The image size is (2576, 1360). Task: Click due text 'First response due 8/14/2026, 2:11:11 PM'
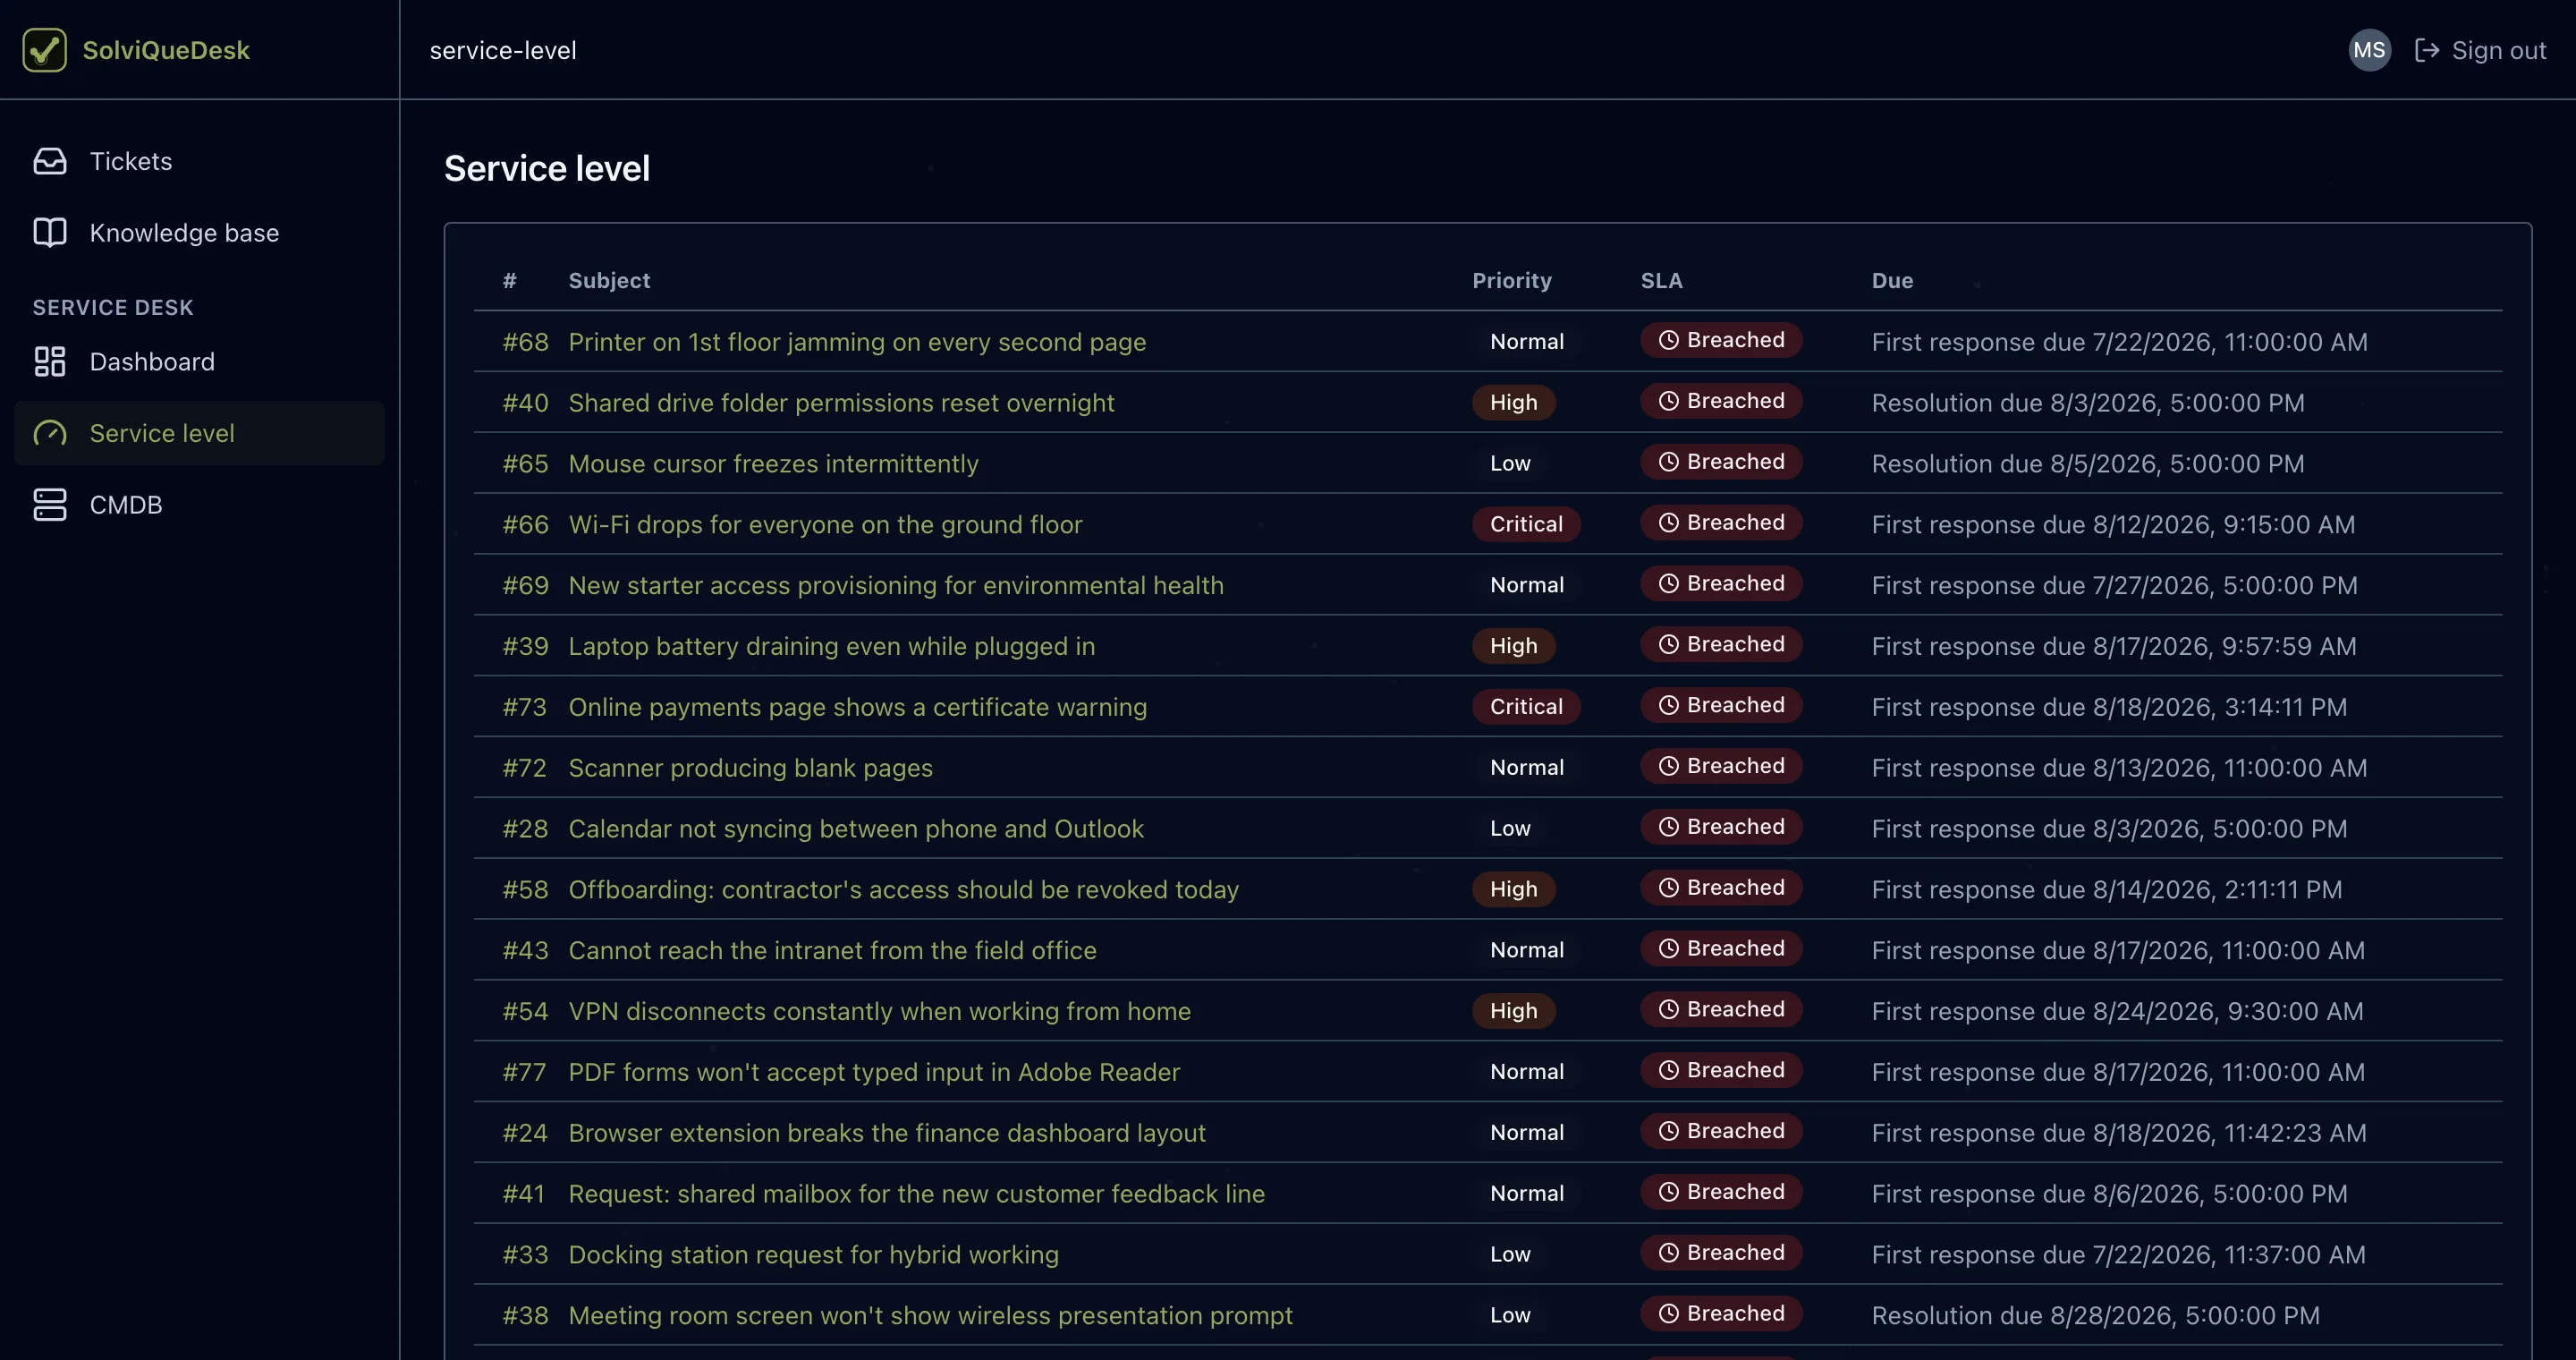(x=2107, y=890)
